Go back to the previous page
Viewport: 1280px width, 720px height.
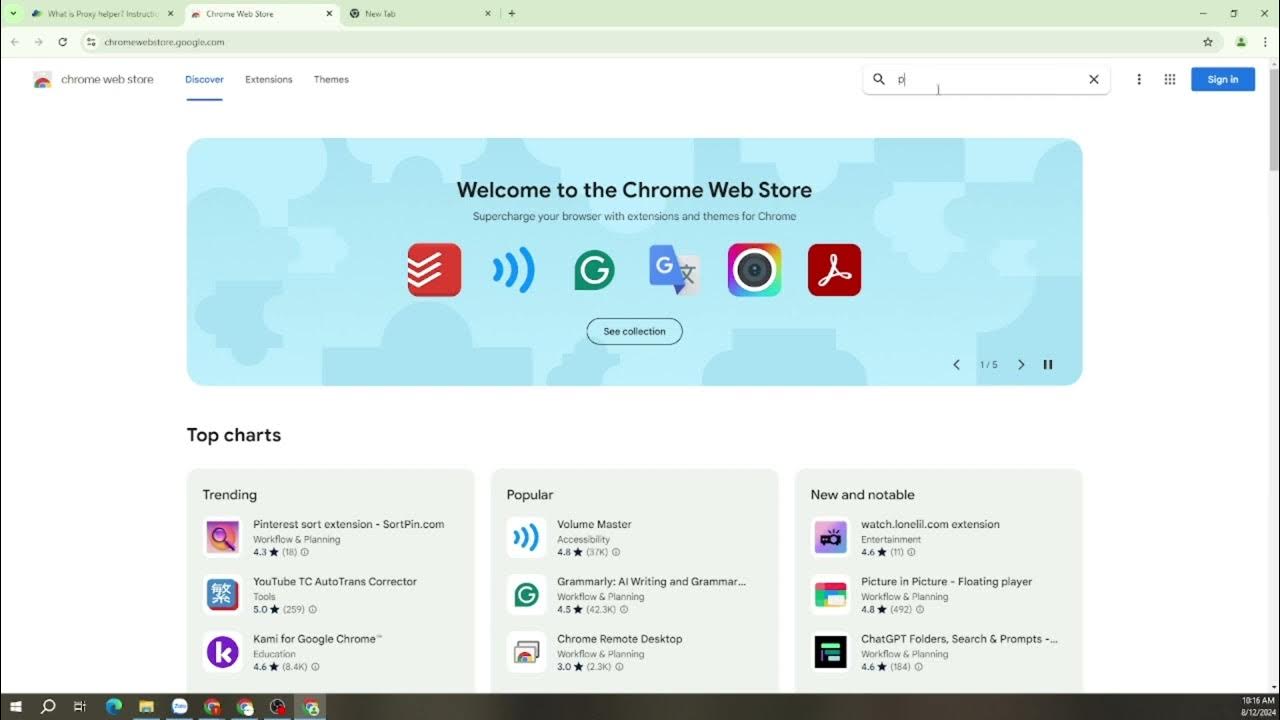pyautogui.click(x=15, y=42)
